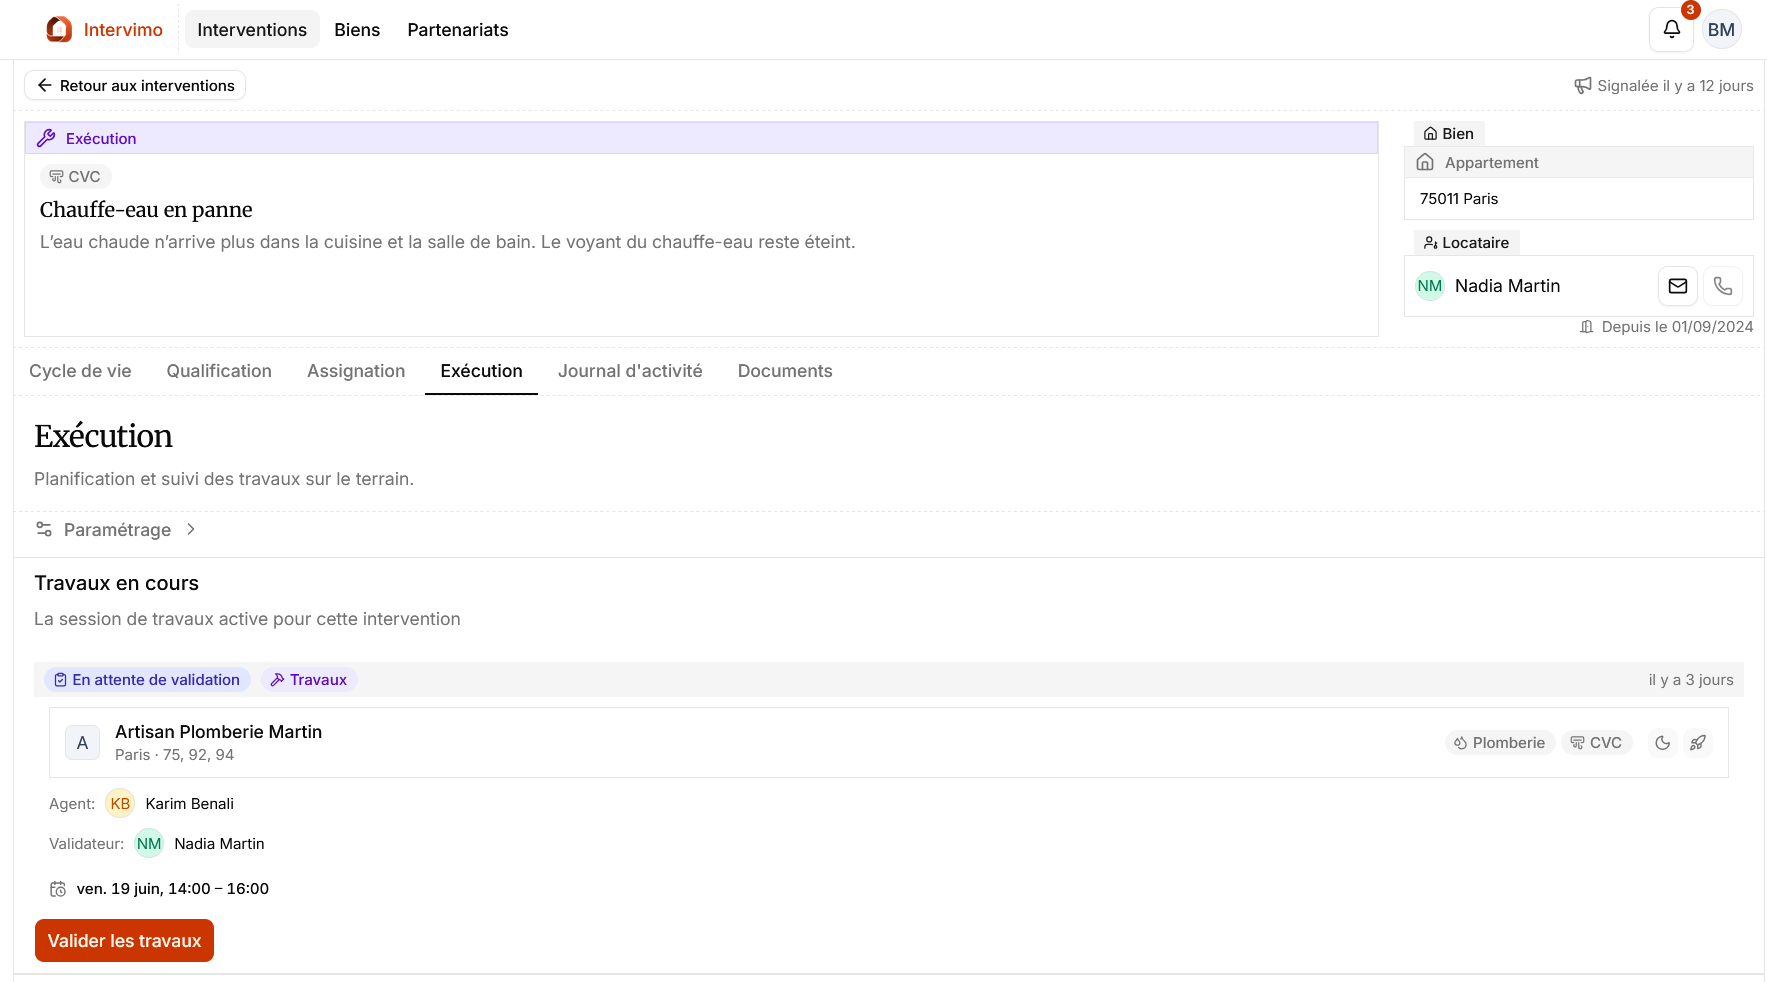Click 'Depuis le 01/09/2024' text
This screenshot has width=1767, height=982.
[1677, 327]
